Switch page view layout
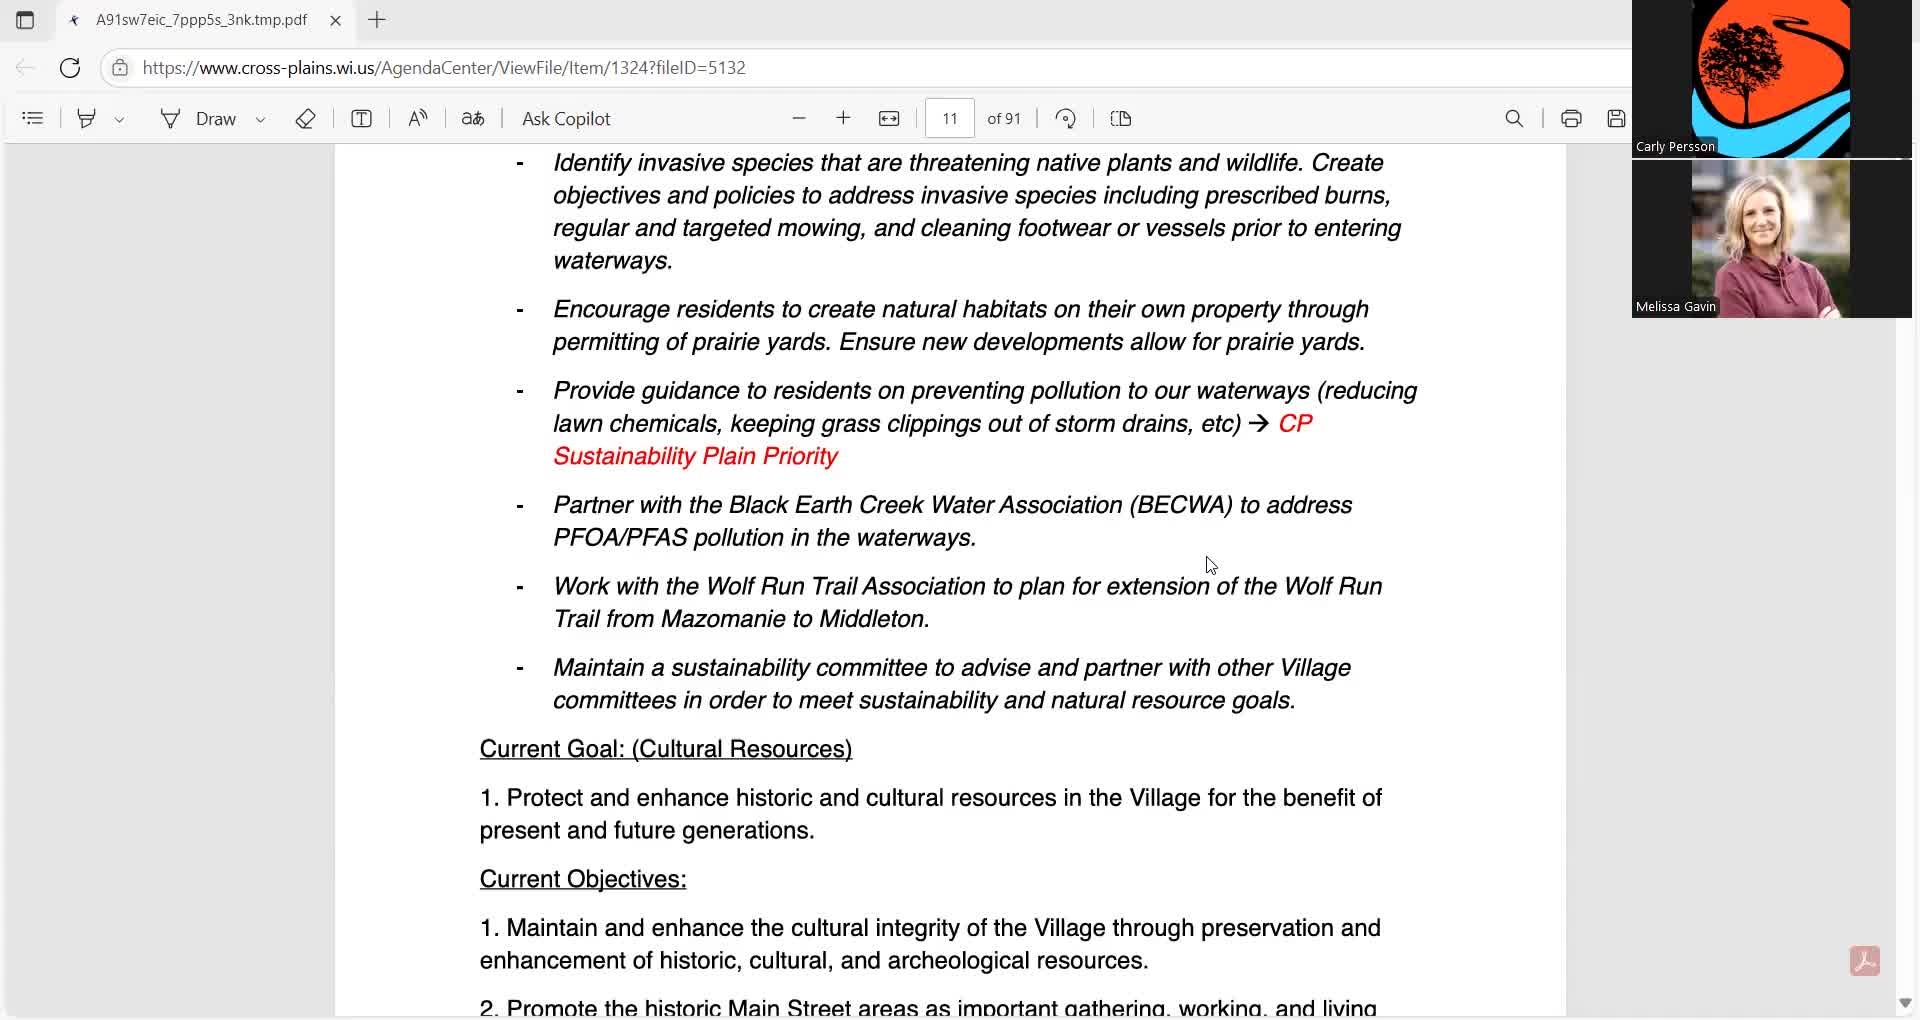This screenshot has height=1020, width=1920. tap(1121, 119)
